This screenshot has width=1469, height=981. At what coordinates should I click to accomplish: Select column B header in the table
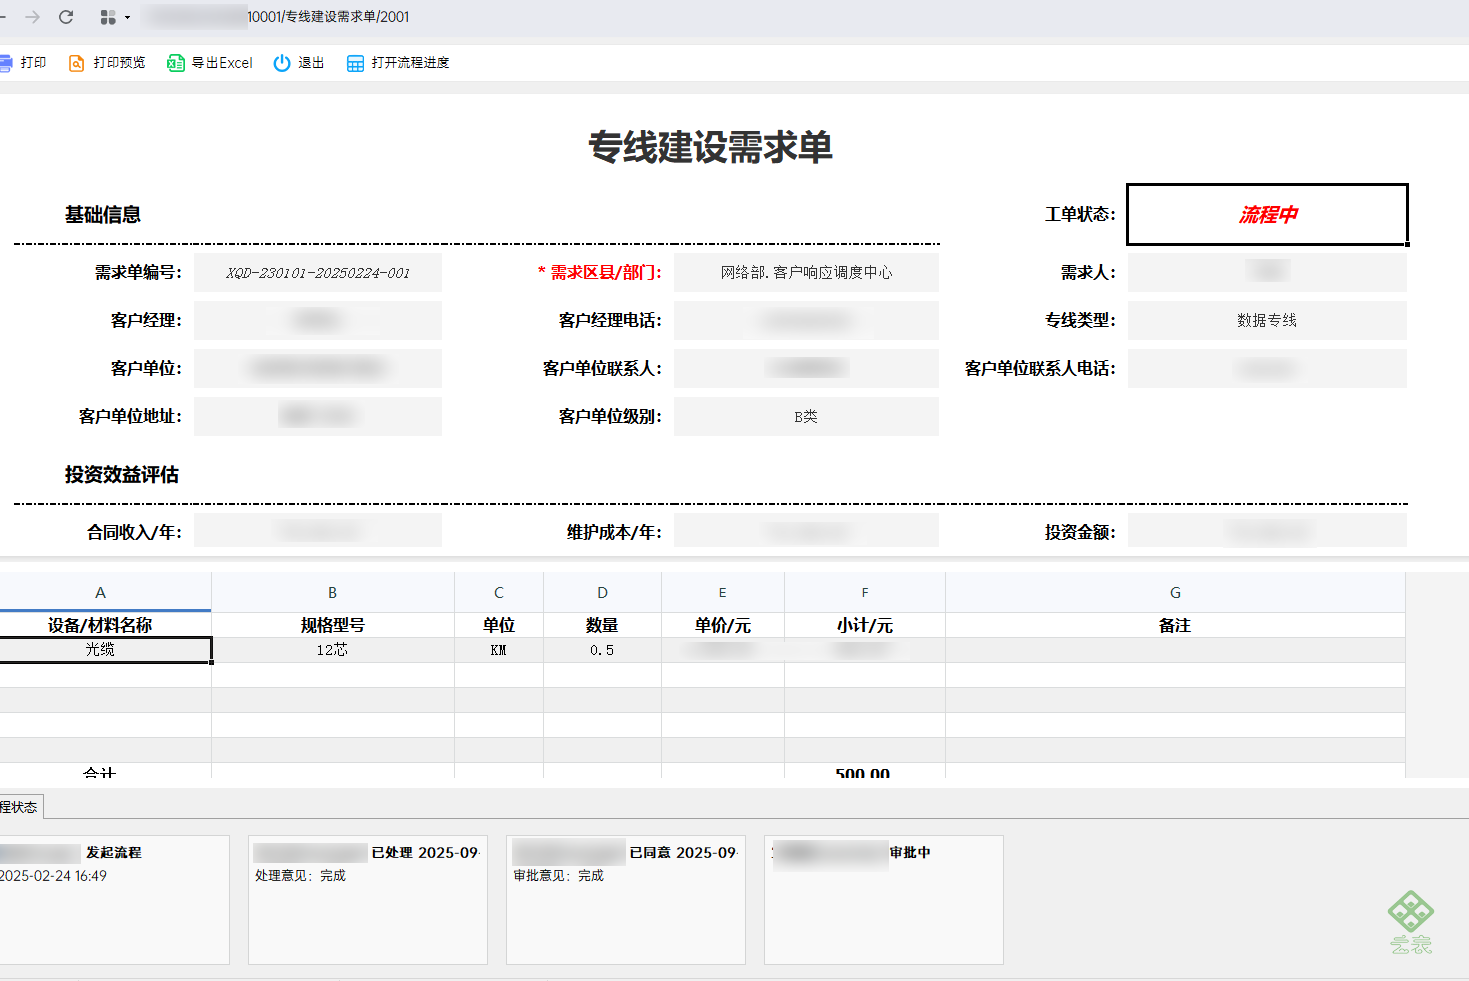pyautogui.click(x=333, y=592)
